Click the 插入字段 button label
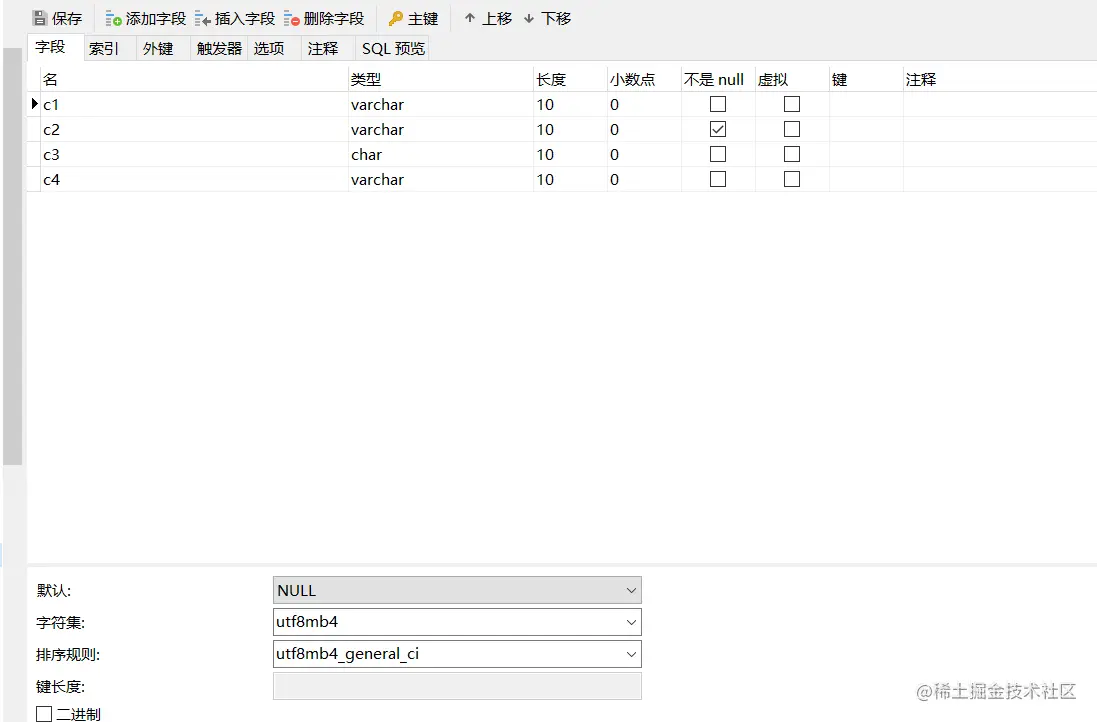The height and width of the screenshot is (722, 1097). point(245,19)
